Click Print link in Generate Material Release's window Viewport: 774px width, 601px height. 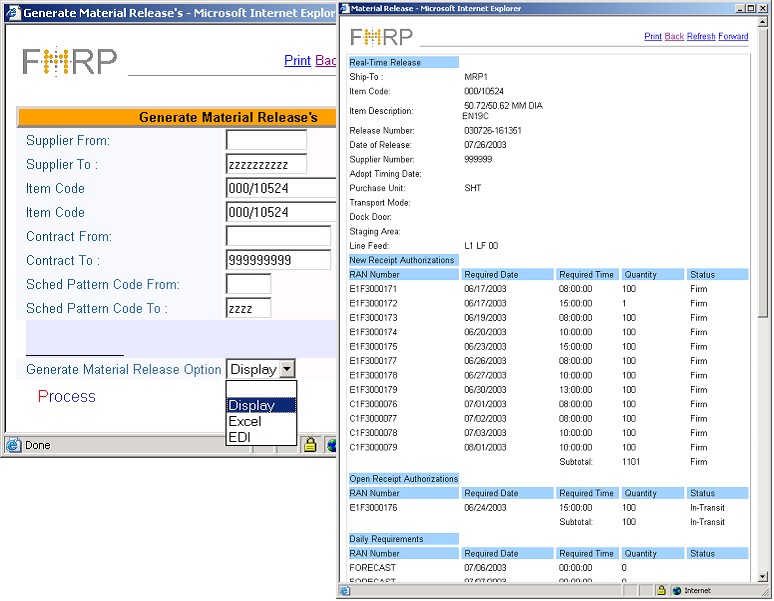[x=297, y=60]
